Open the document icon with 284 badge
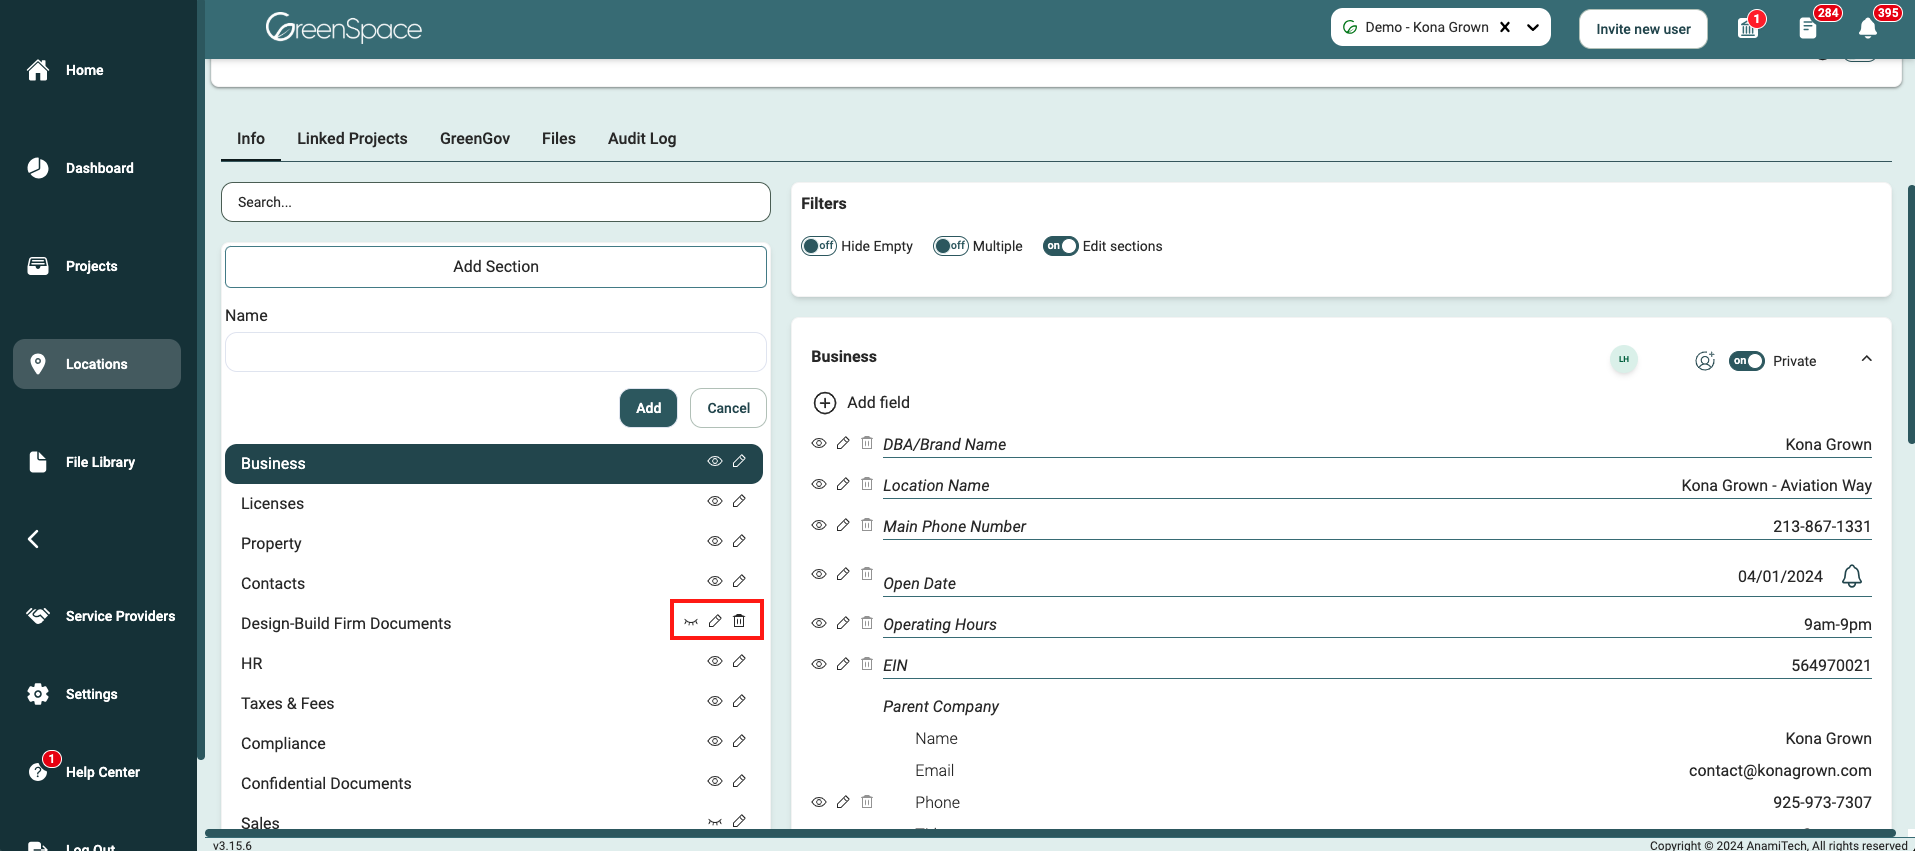The height and width of the screenshot is (851, 1915). coord(1807,28)
